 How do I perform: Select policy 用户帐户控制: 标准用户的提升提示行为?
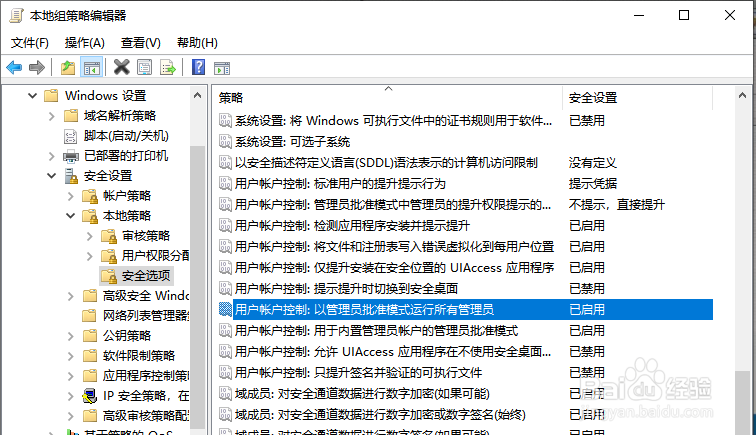340,184
